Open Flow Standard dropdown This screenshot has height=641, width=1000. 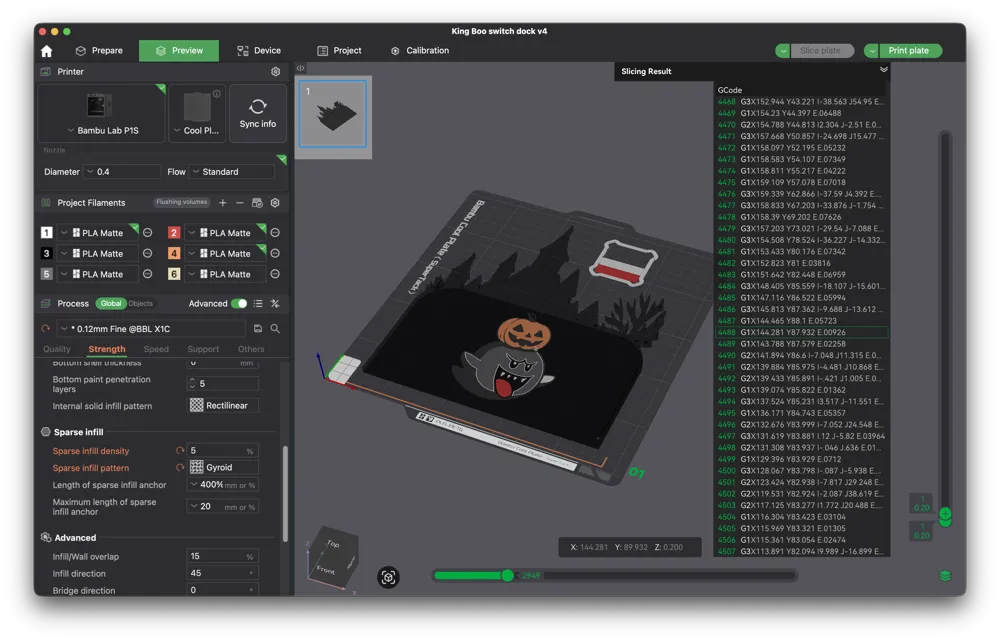point(232,172)
